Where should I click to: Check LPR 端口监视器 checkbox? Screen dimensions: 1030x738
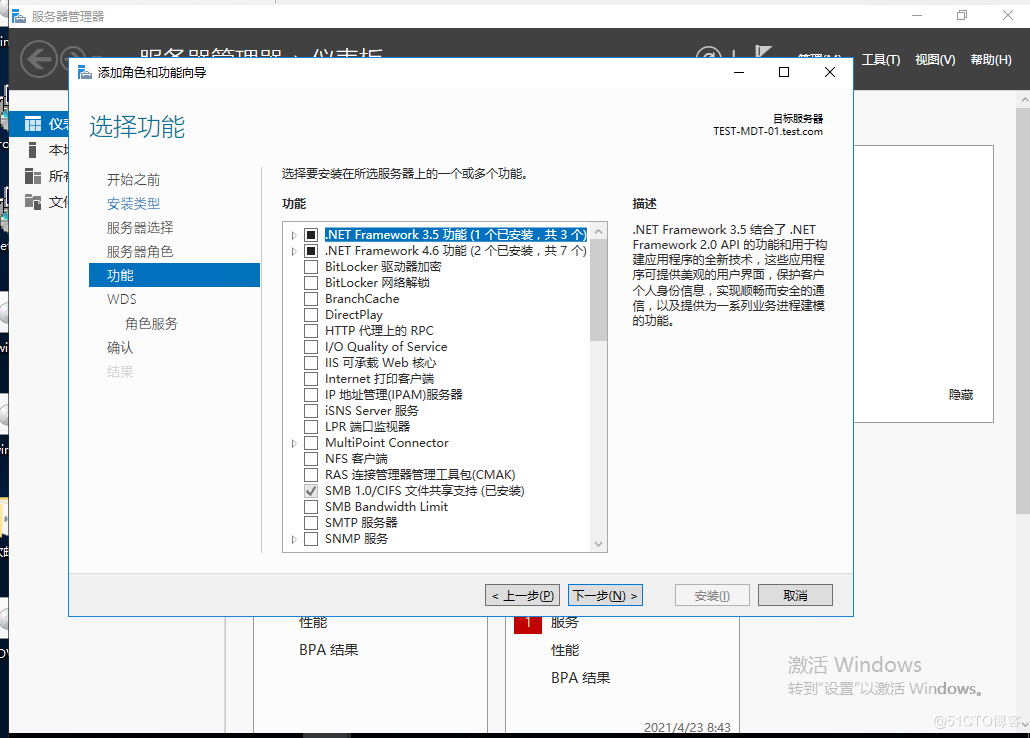[311, 427]
